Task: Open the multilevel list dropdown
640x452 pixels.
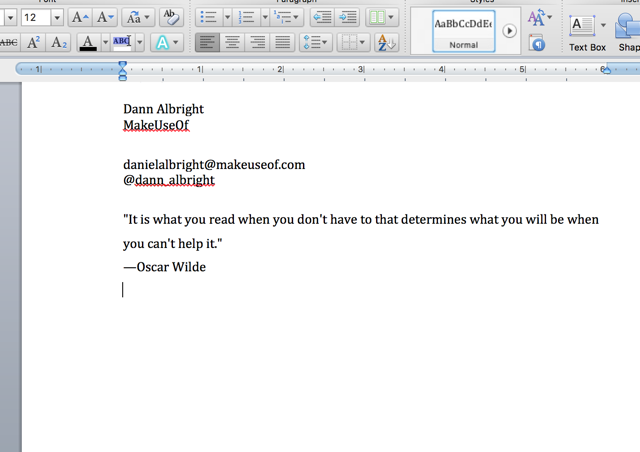Action: point(287,17)
